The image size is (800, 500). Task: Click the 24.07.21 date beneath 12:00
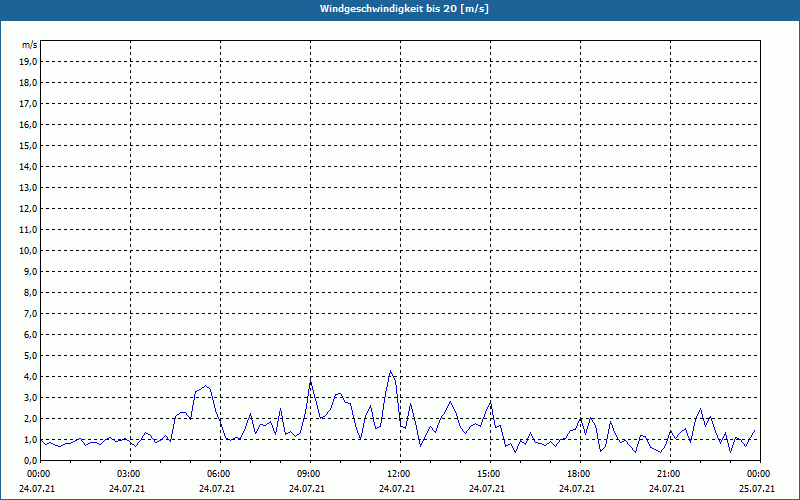pos(396,489)
